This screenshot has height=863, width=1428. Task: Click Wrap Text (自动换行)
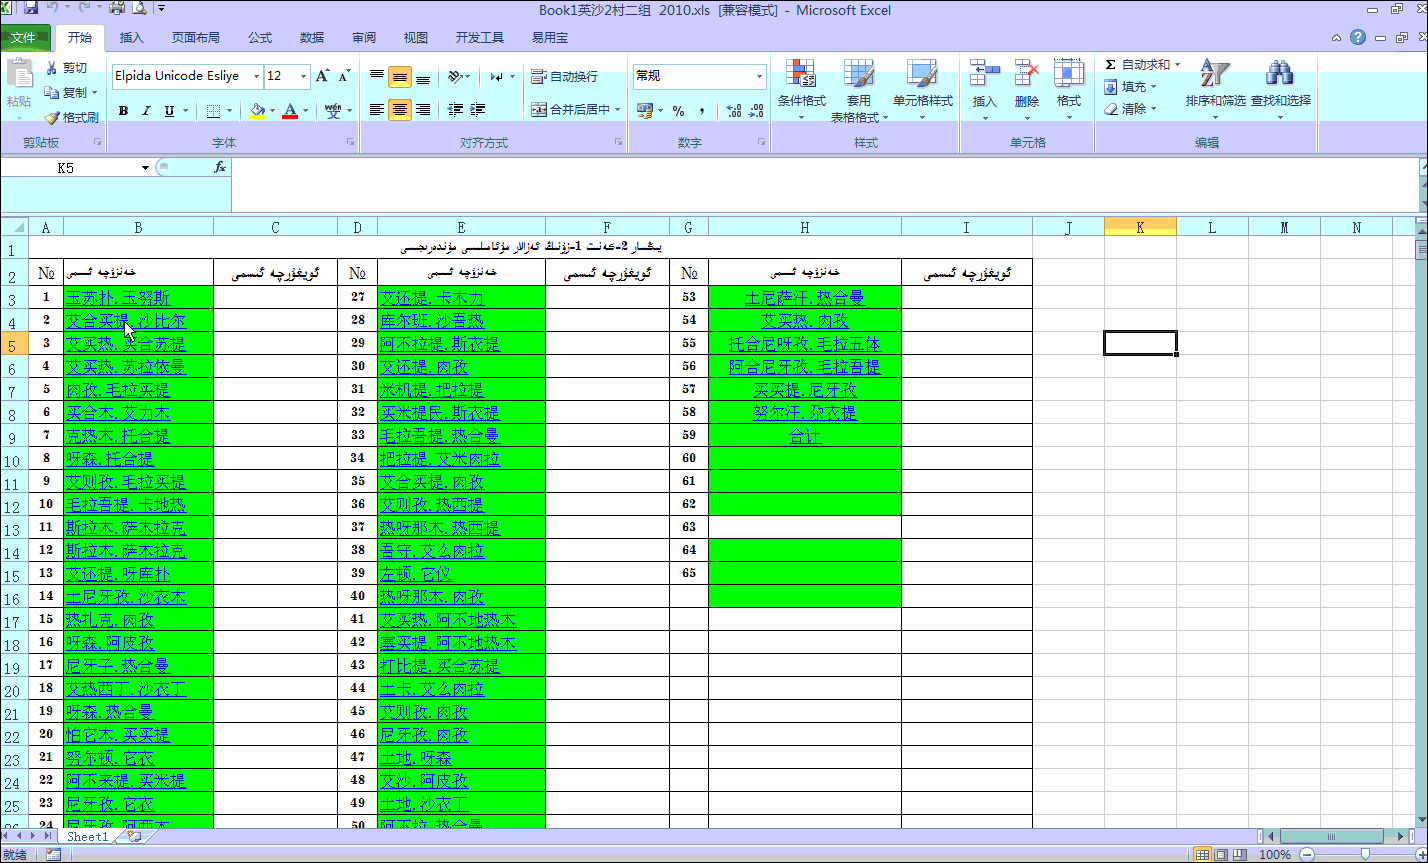click(x=564, y=76)
